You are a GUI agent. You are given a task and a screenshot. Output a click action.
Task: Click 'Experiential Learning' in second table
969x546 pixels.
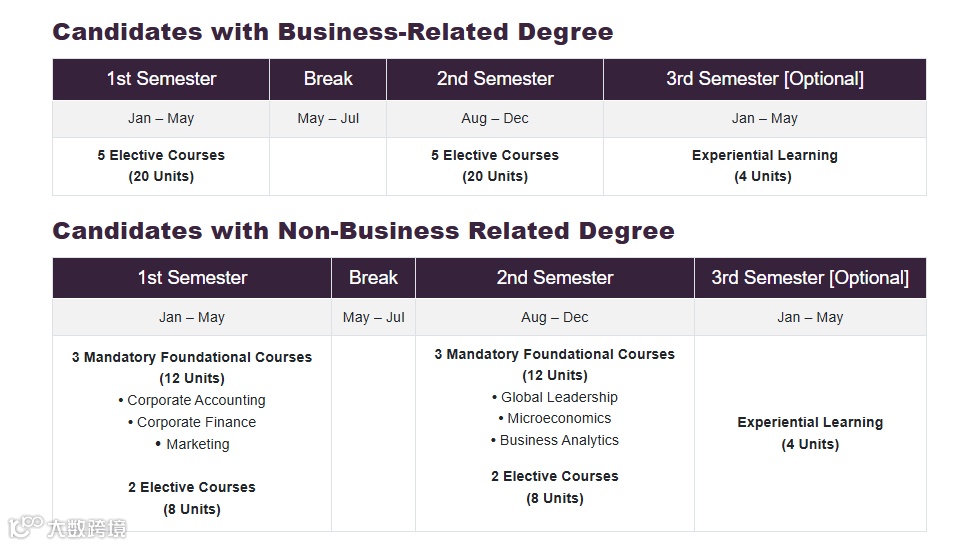[810, 422]
